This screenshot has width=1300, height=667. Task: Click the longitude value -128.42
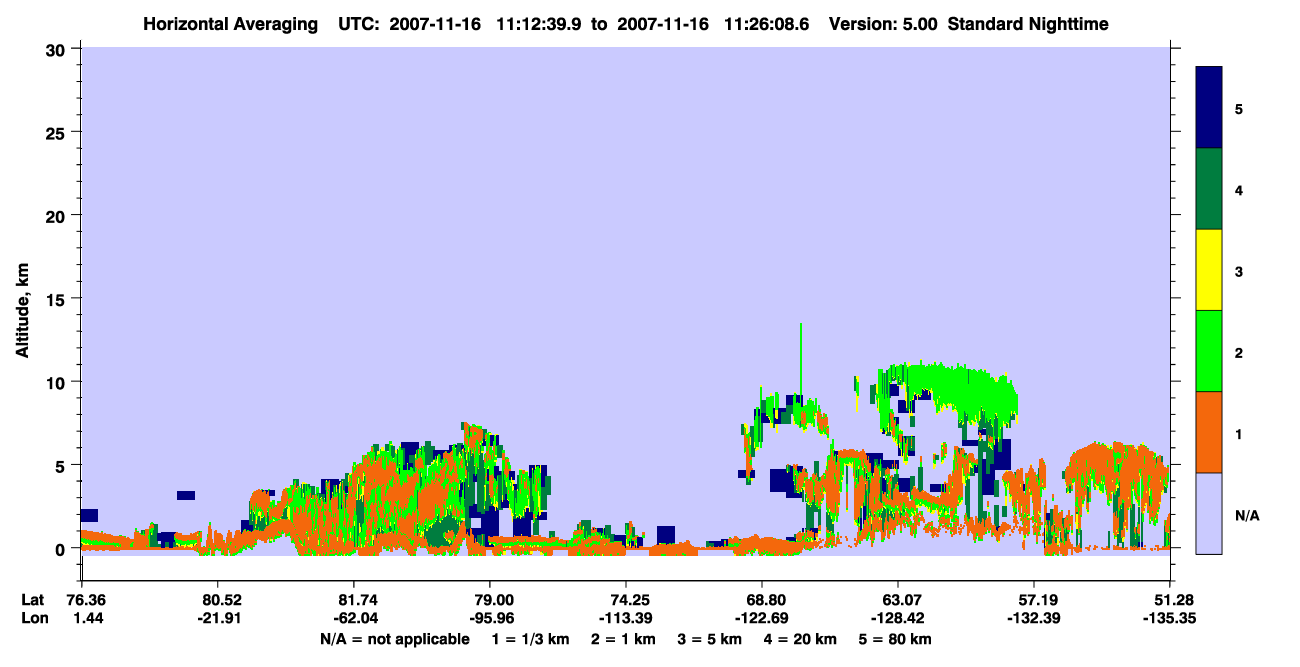tap(898, 618)
